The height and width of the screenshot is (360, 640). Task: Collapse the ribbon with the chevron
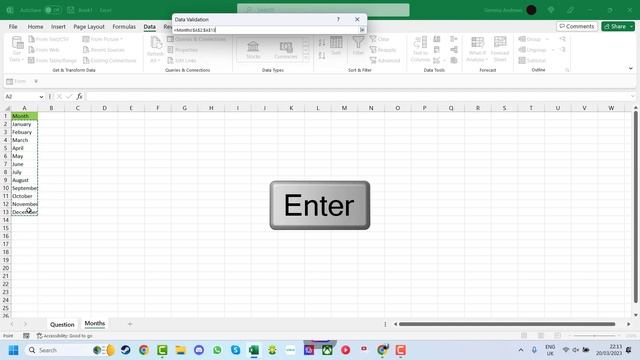(631, 69)
